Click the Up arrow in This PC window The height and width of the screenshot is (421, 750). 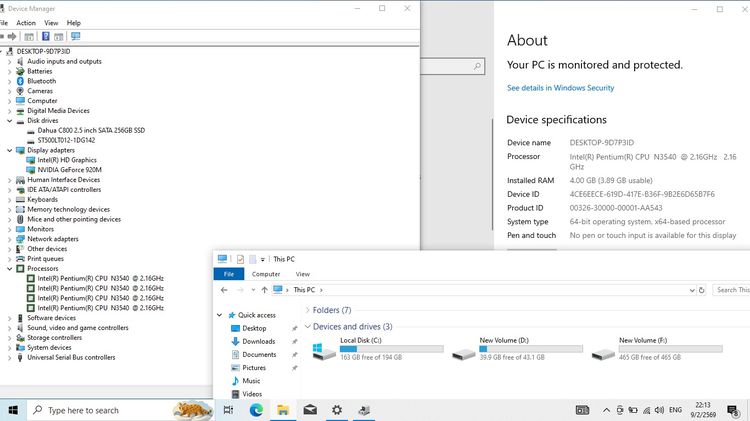[x=264, y=290]
